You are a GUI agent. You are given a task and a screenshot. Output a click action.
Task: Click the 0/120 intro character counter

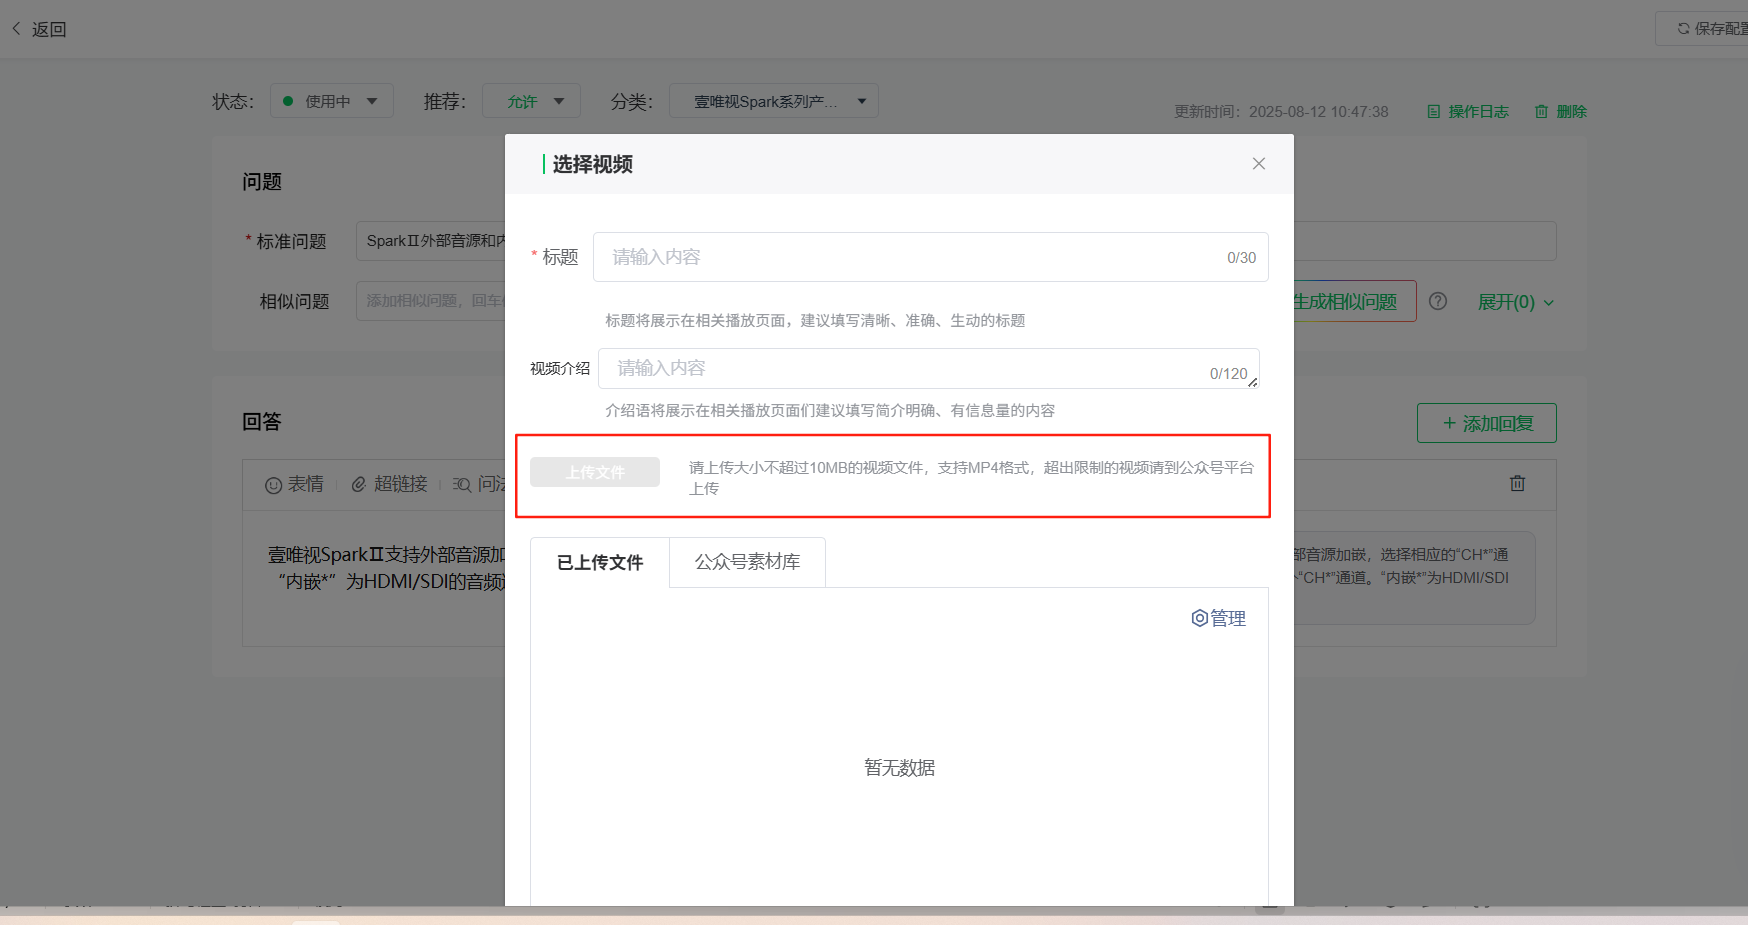1228,373
